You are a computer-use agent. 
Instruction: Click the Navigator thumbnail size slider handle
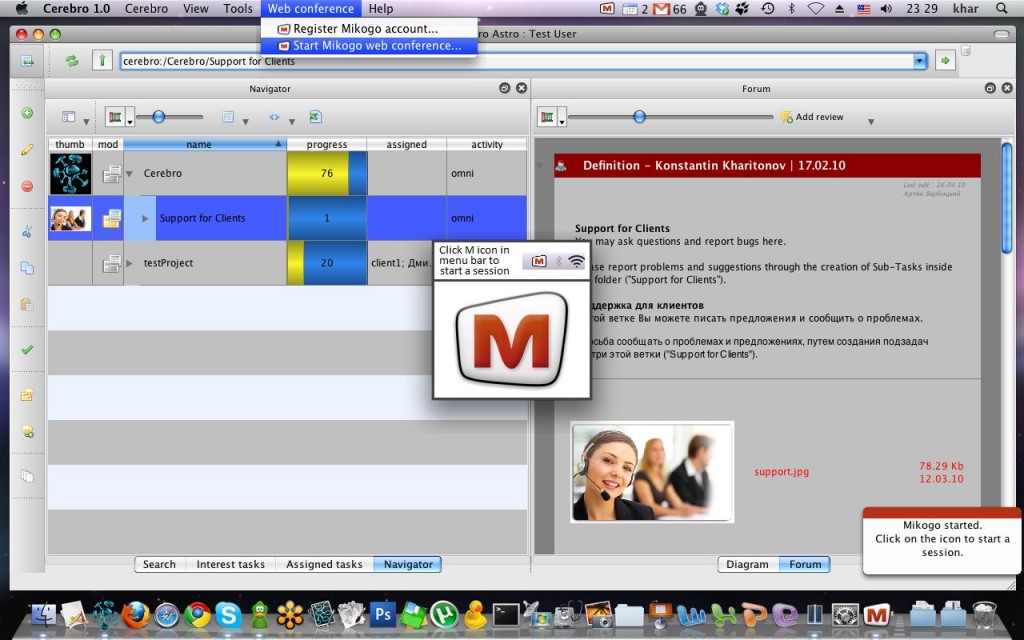(157, 117)
